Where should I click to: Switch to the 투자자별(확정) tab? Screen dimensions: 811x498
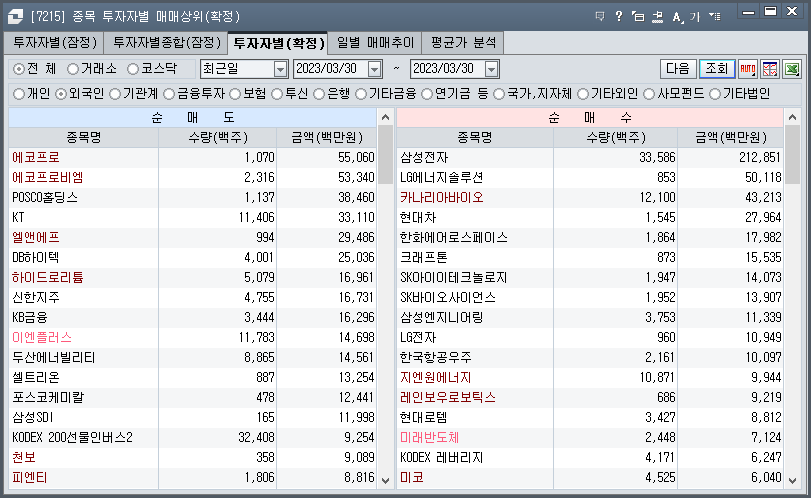(x=278, y=43)
